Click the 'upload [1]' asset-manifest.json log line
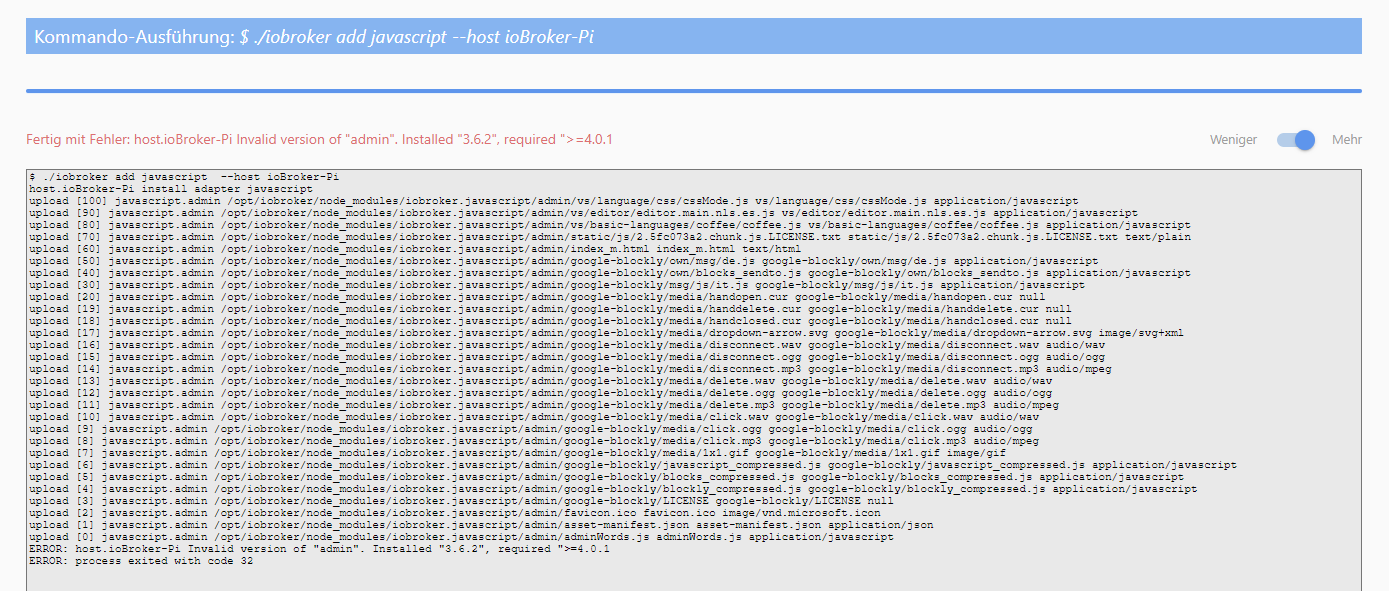This screenshot has width=1389, height=591. tap(481, 524)
